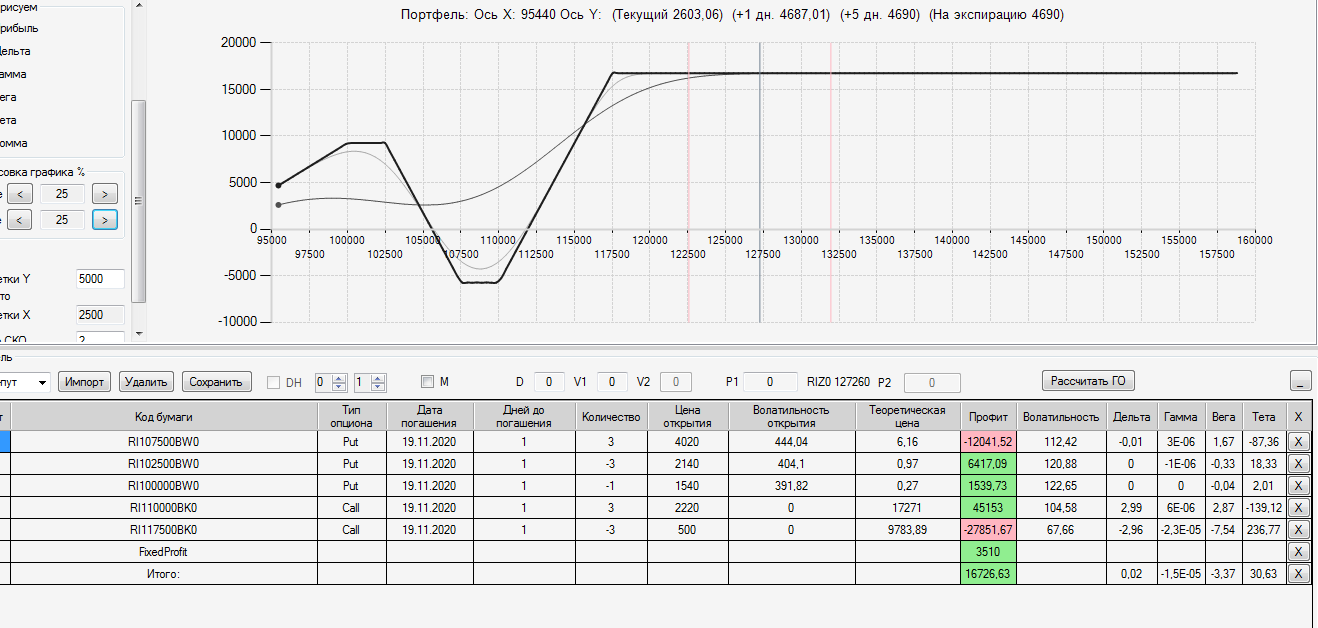This screenshot has height=628, width=1318.
Task: Click the Тета column header
Action: [x=1264, y=416]
